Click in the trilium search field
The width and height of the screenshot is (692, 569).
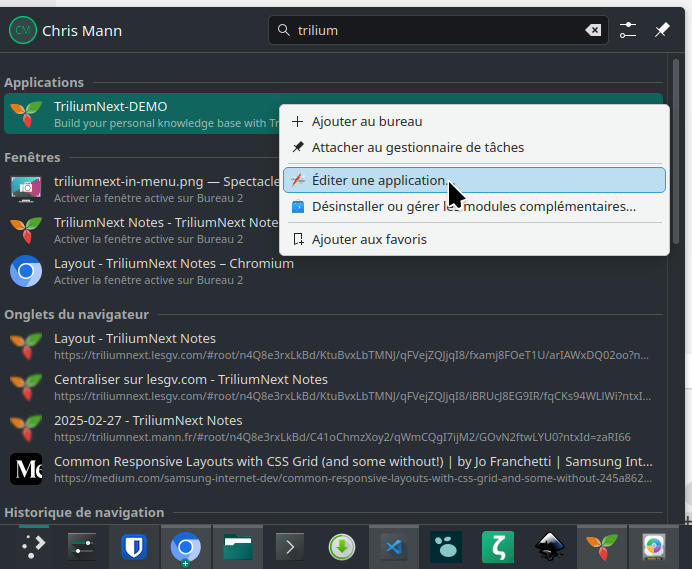[438, 30]
